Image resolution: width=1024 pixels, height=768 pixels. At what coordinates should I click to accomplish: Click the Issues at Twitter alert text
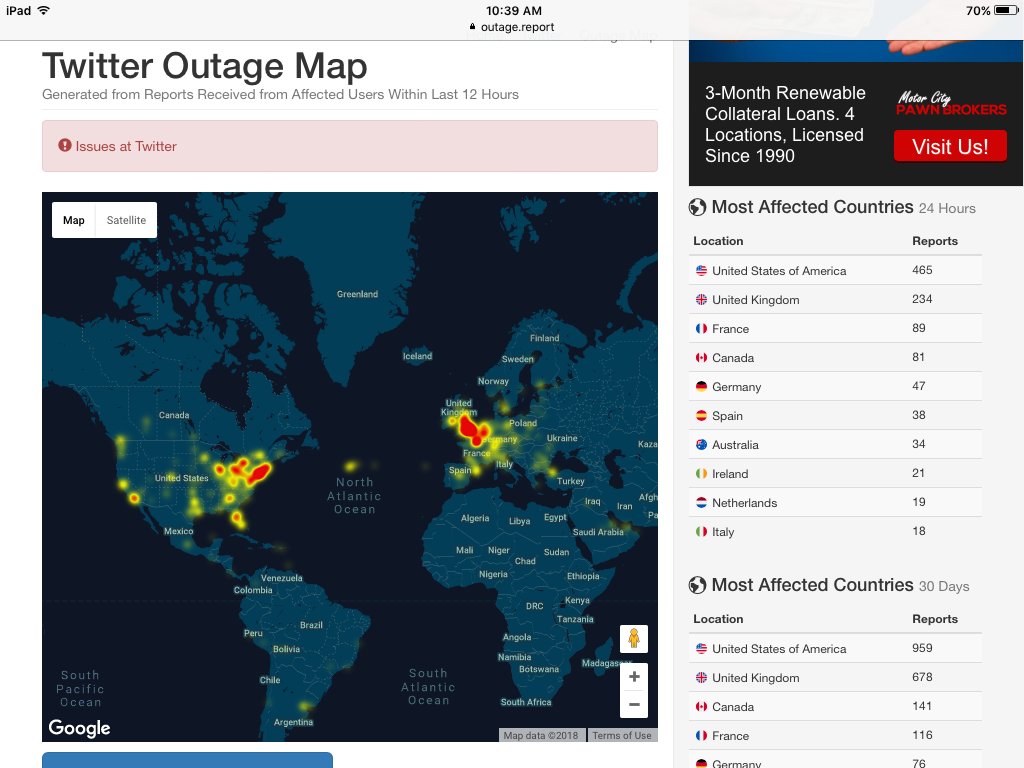pyautogui.click(x=126, y=146)
